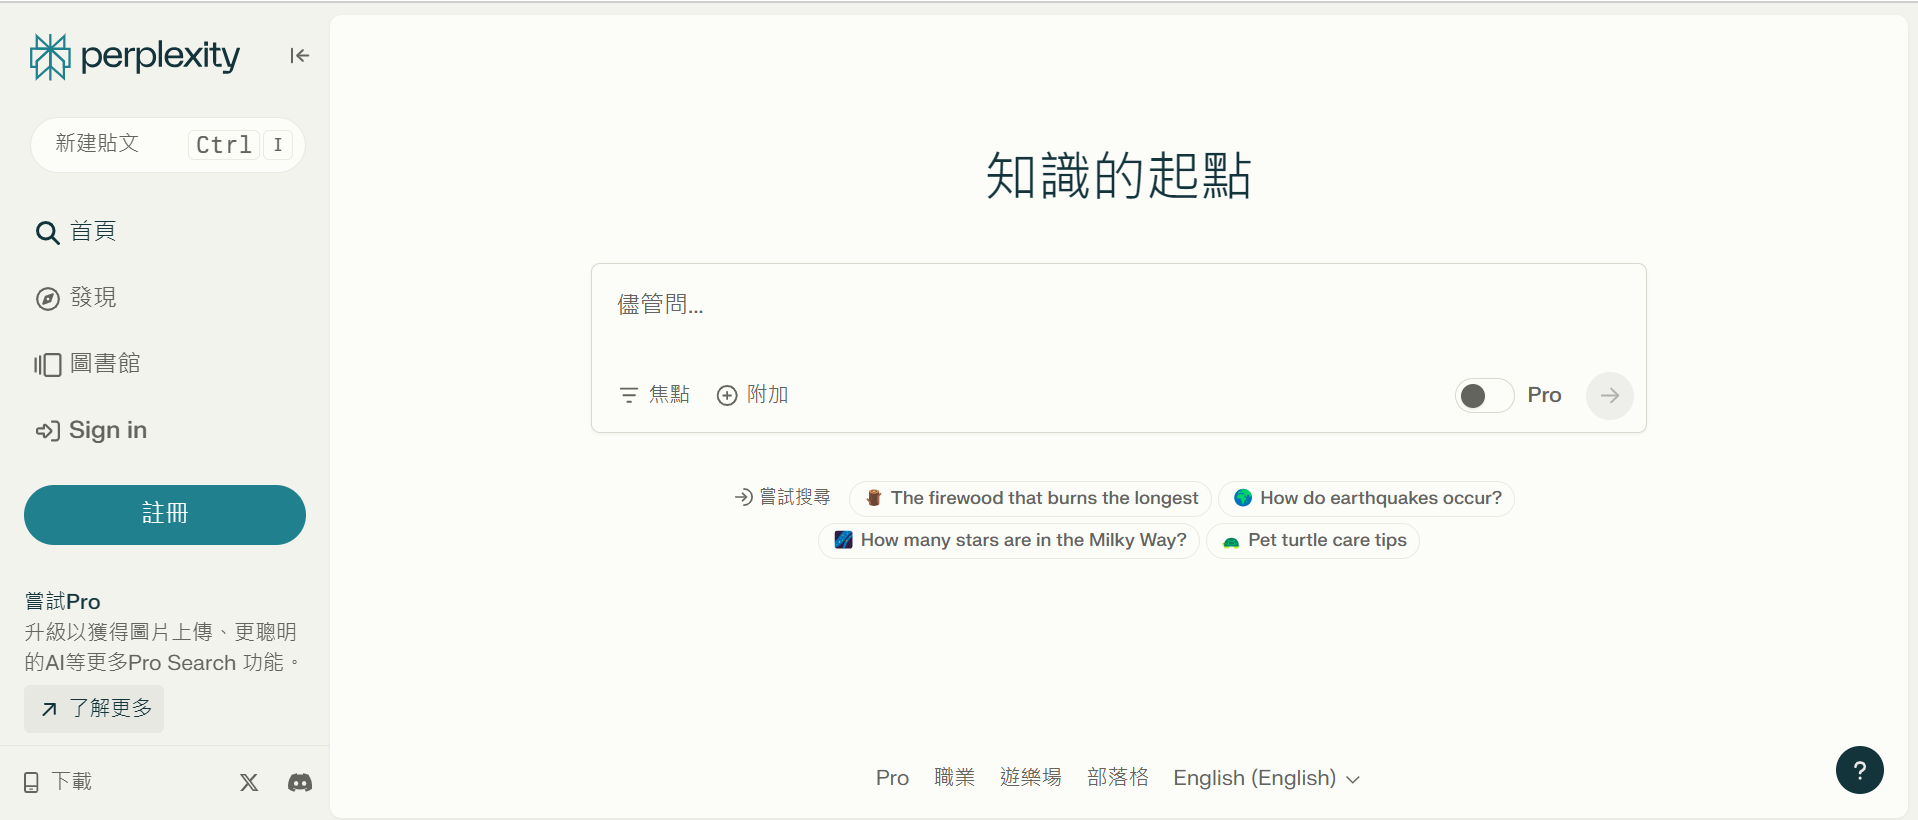
Task: Click 了解更多 learn more button
Action: pos(95,709)
